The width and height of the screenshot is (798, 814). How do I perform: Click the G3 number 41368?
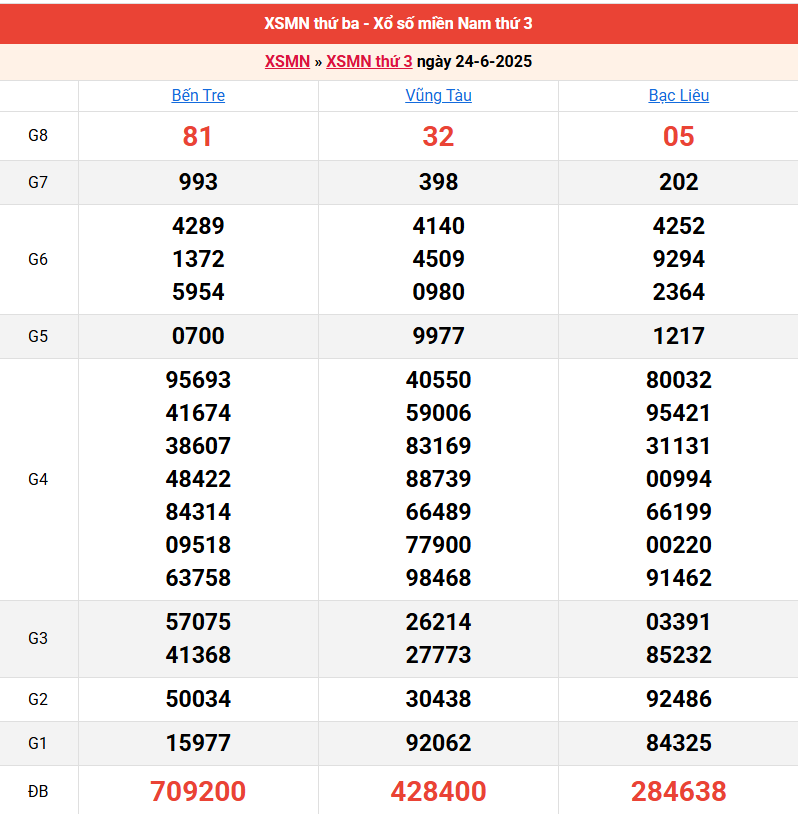click(x=198, y=655)
